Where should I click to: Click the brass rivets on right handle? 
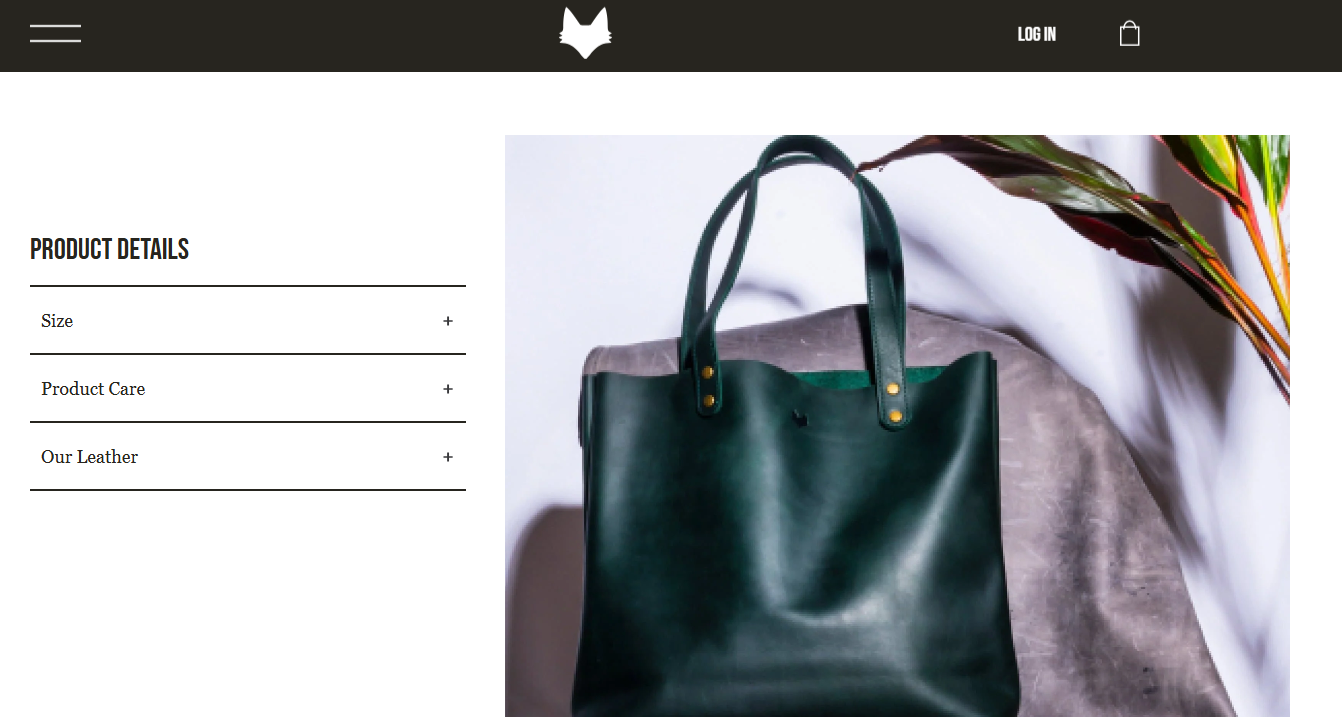893,402
